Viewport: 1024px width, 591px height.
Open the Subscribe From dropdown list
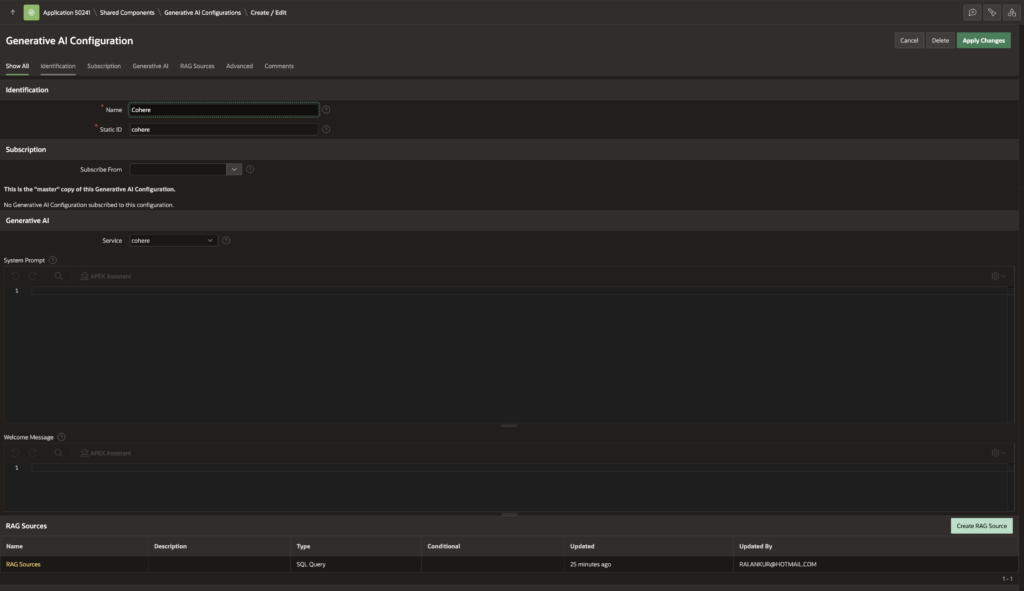tap(235, 170)
